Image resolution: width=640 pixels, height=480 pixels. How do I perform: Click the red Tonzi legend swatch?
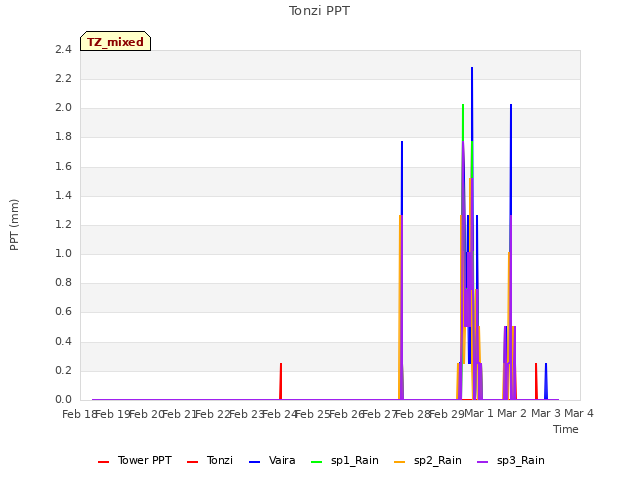click(x=192, y=462)
